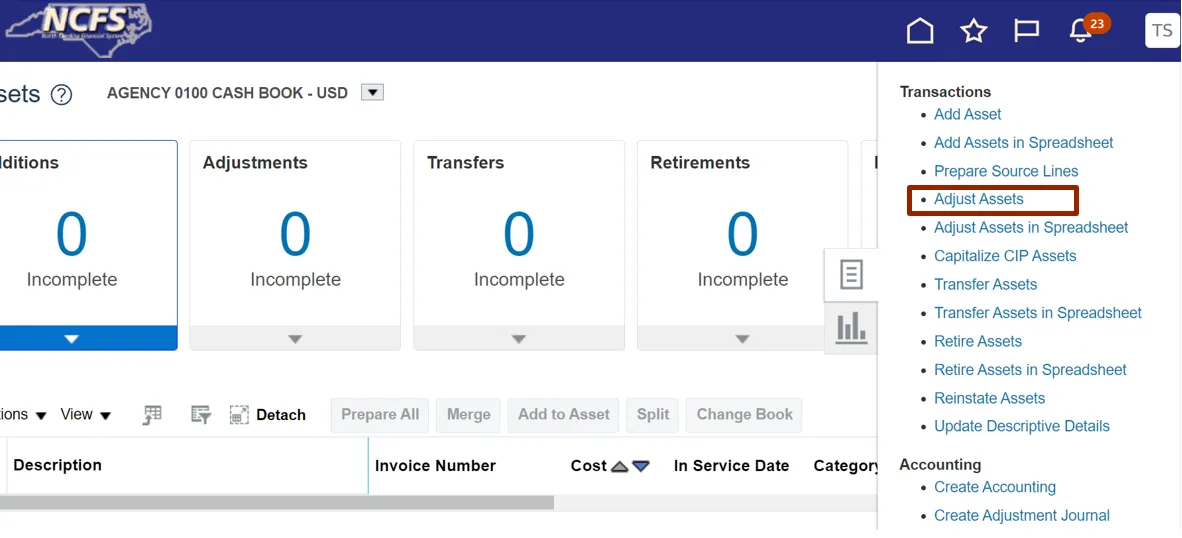Open the Capitalize CIP Assets task

1005,256
